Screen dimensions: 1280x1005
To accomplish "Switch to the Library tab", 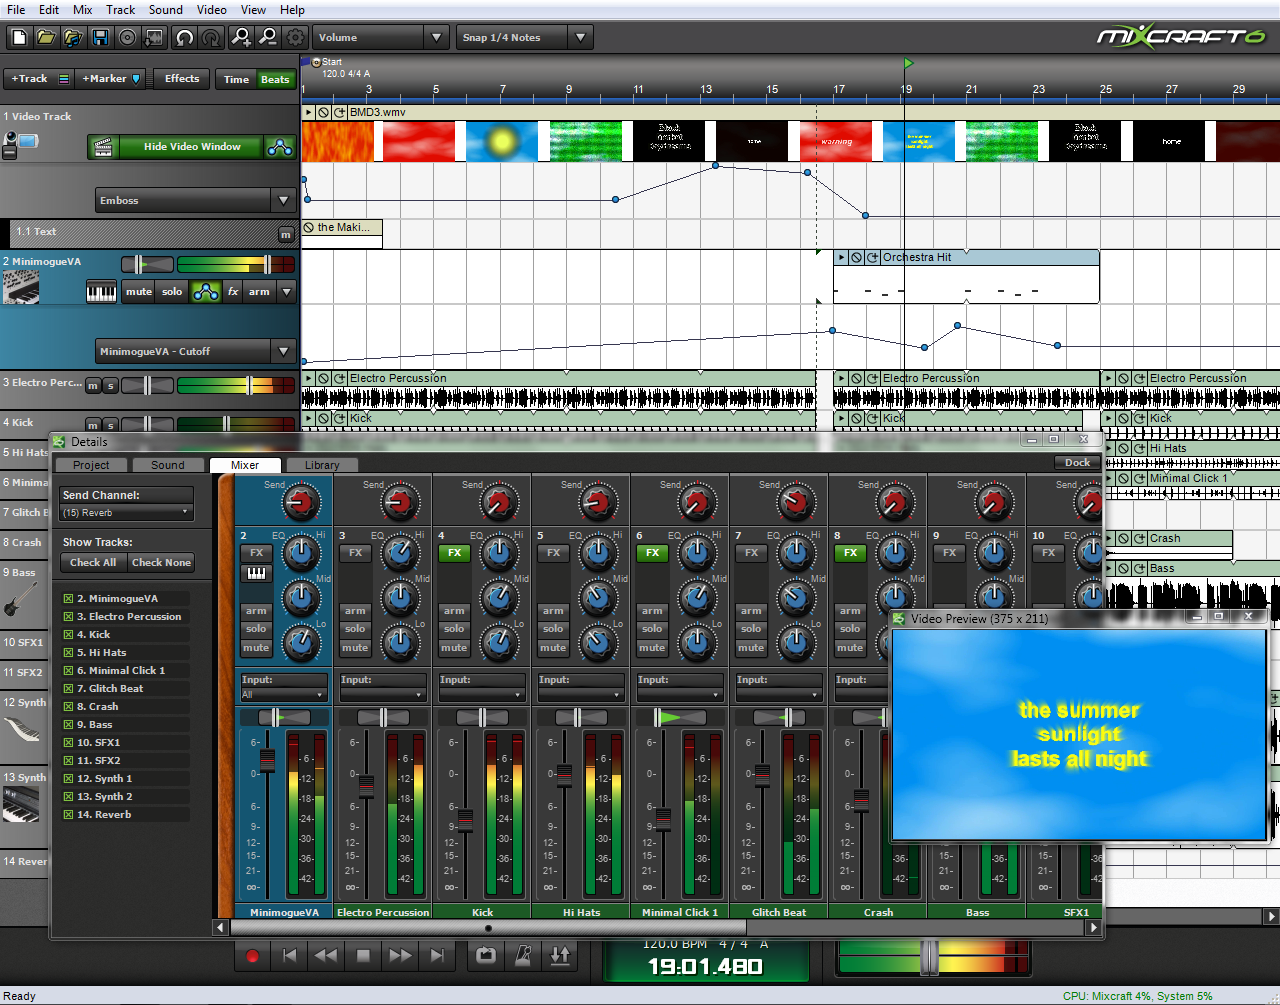I will (321, 465).
